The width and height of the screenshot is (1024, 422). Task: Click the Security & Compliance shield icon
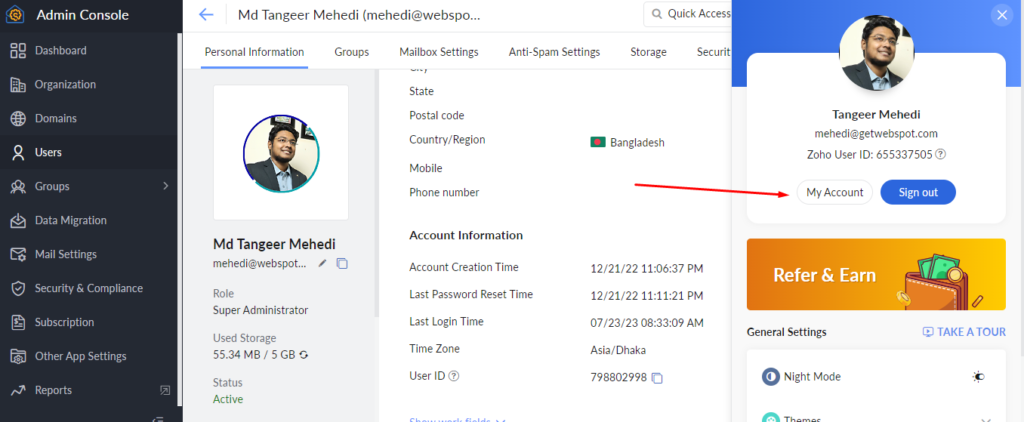18,288
